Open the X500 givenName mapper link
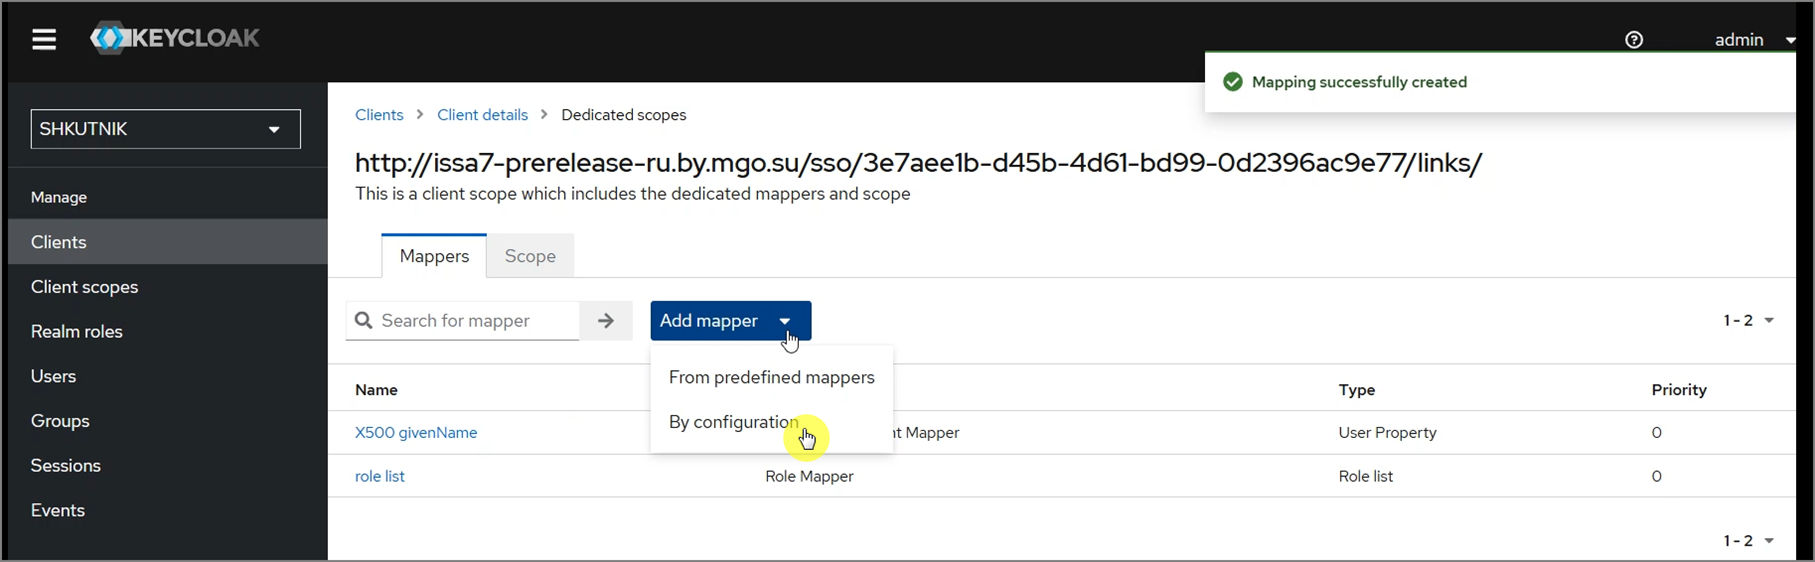Screen dimensions: 1815x562 tap(416, 433)
